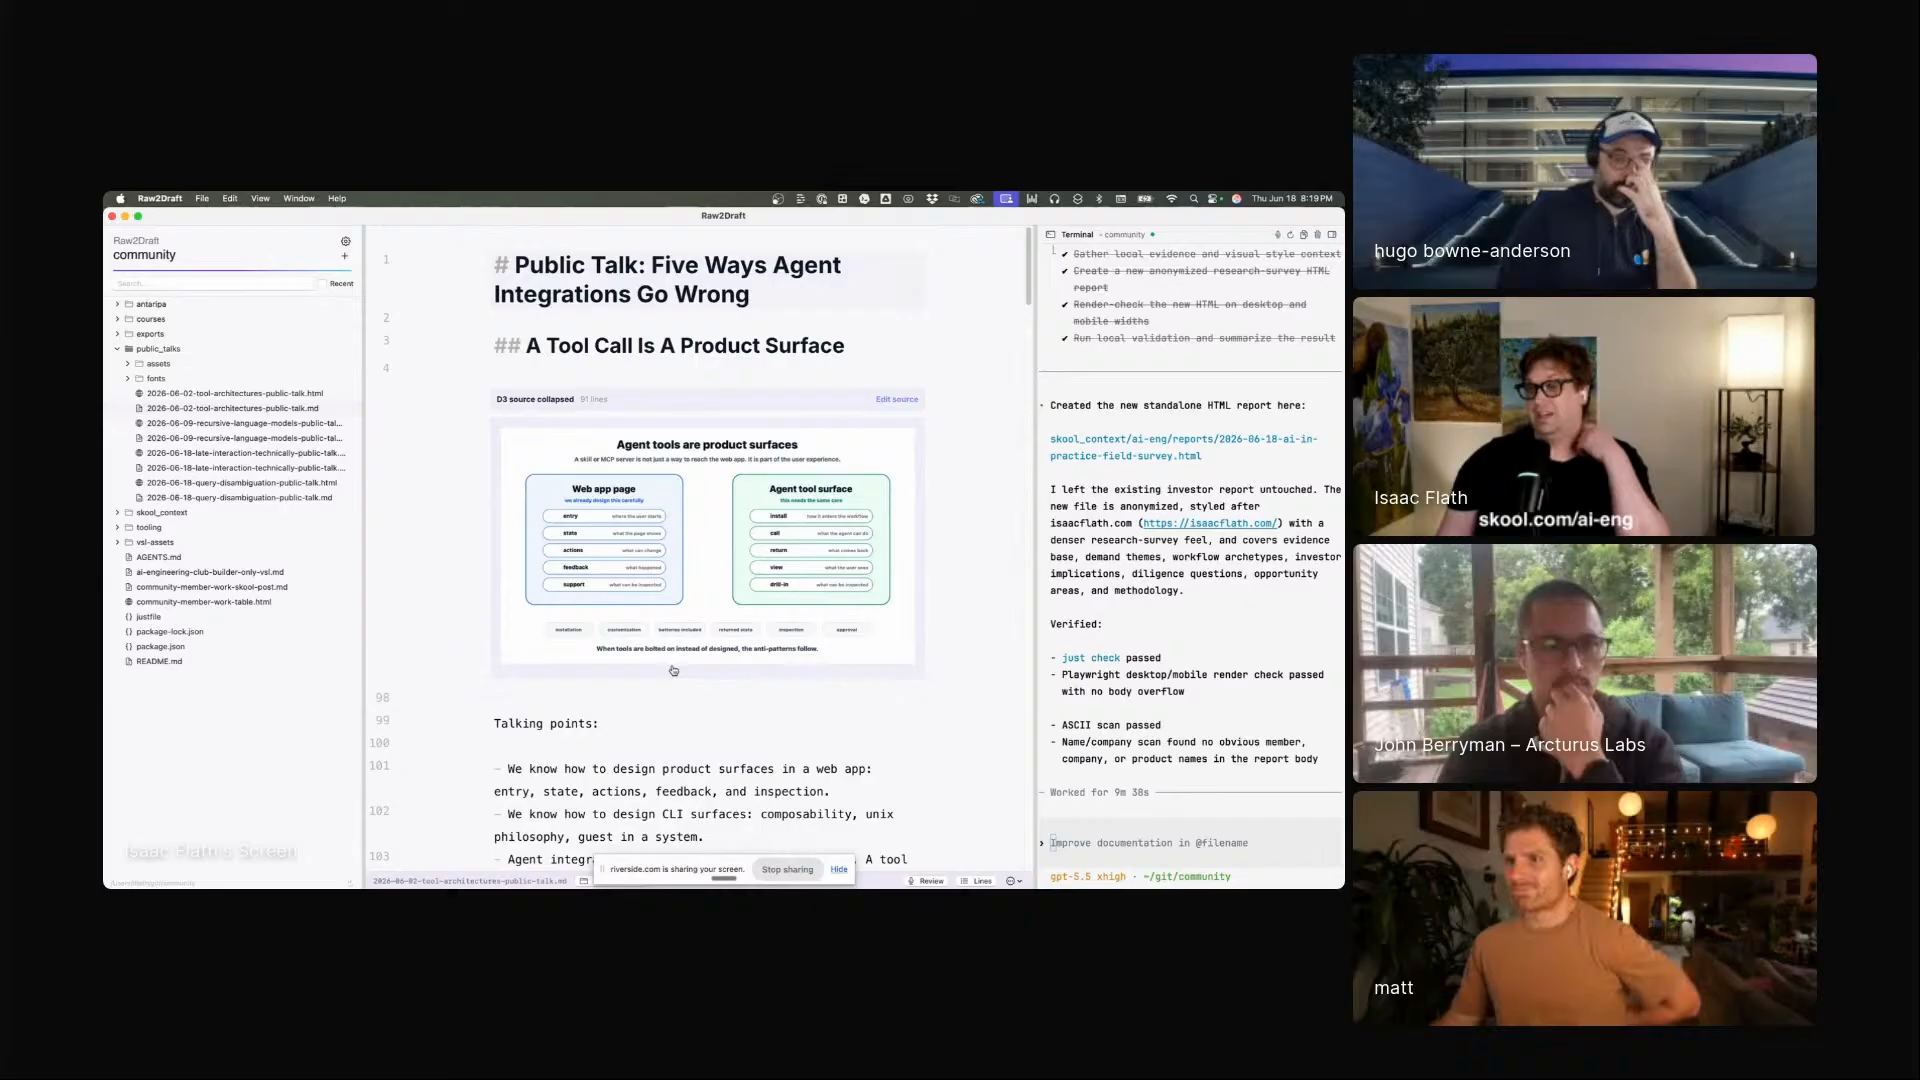Click the microphone icon in Terminal header
Image resolution: width=1920 pixels, height=1080 pixels.
point(1277,235)
